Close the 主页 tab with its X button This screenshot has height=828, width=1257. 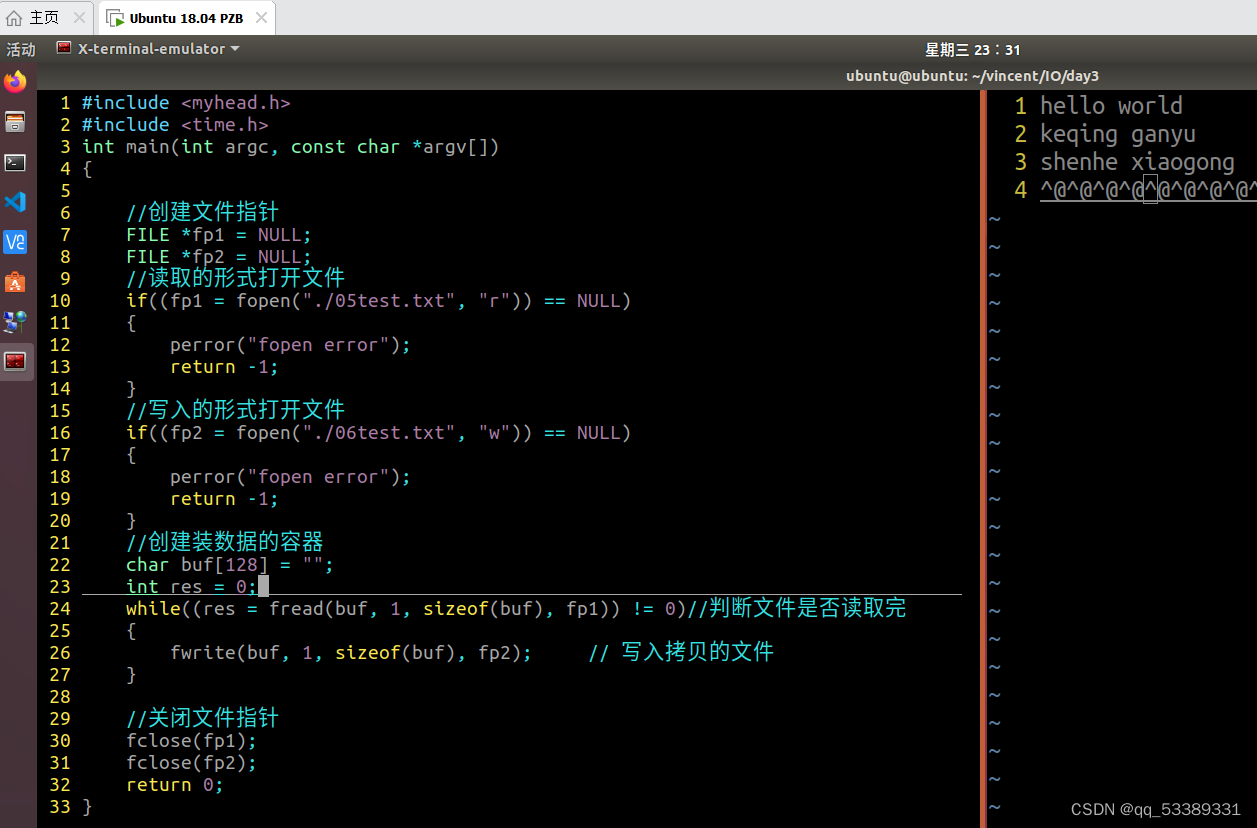78,17
